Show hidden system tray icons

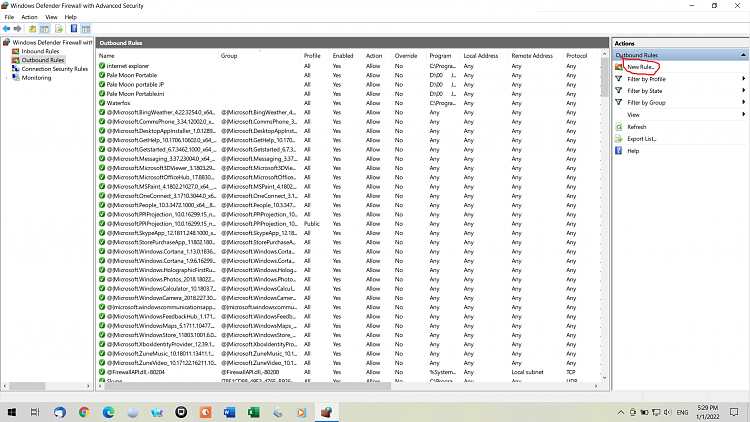pos(621,412)
